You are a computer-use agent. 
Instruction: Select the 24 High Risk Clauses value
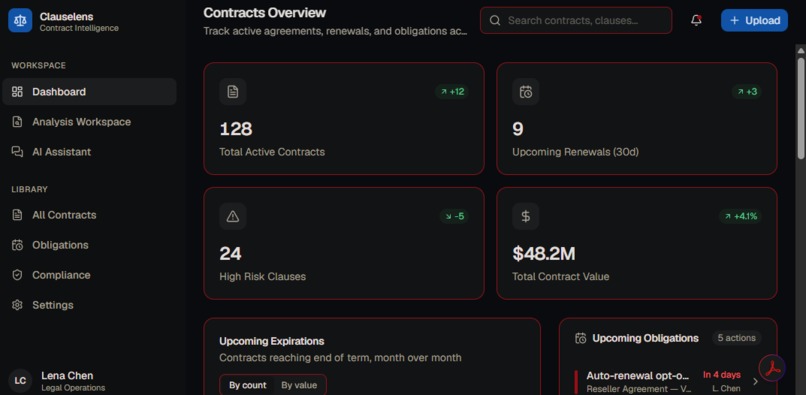pos(230,254)
